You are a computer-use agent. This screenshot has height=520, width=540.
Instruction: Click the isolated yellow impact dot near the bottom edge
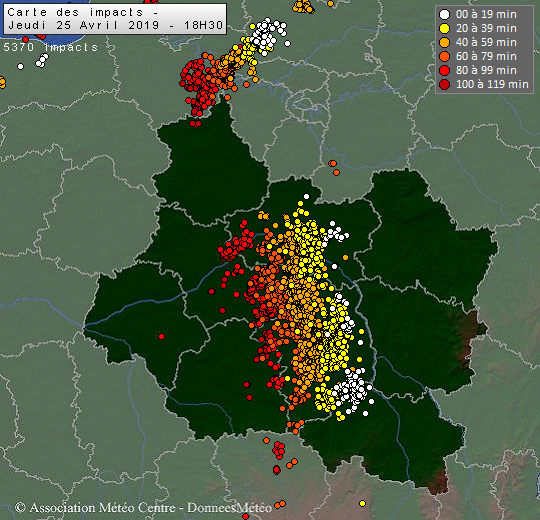(x=362, y=503)
